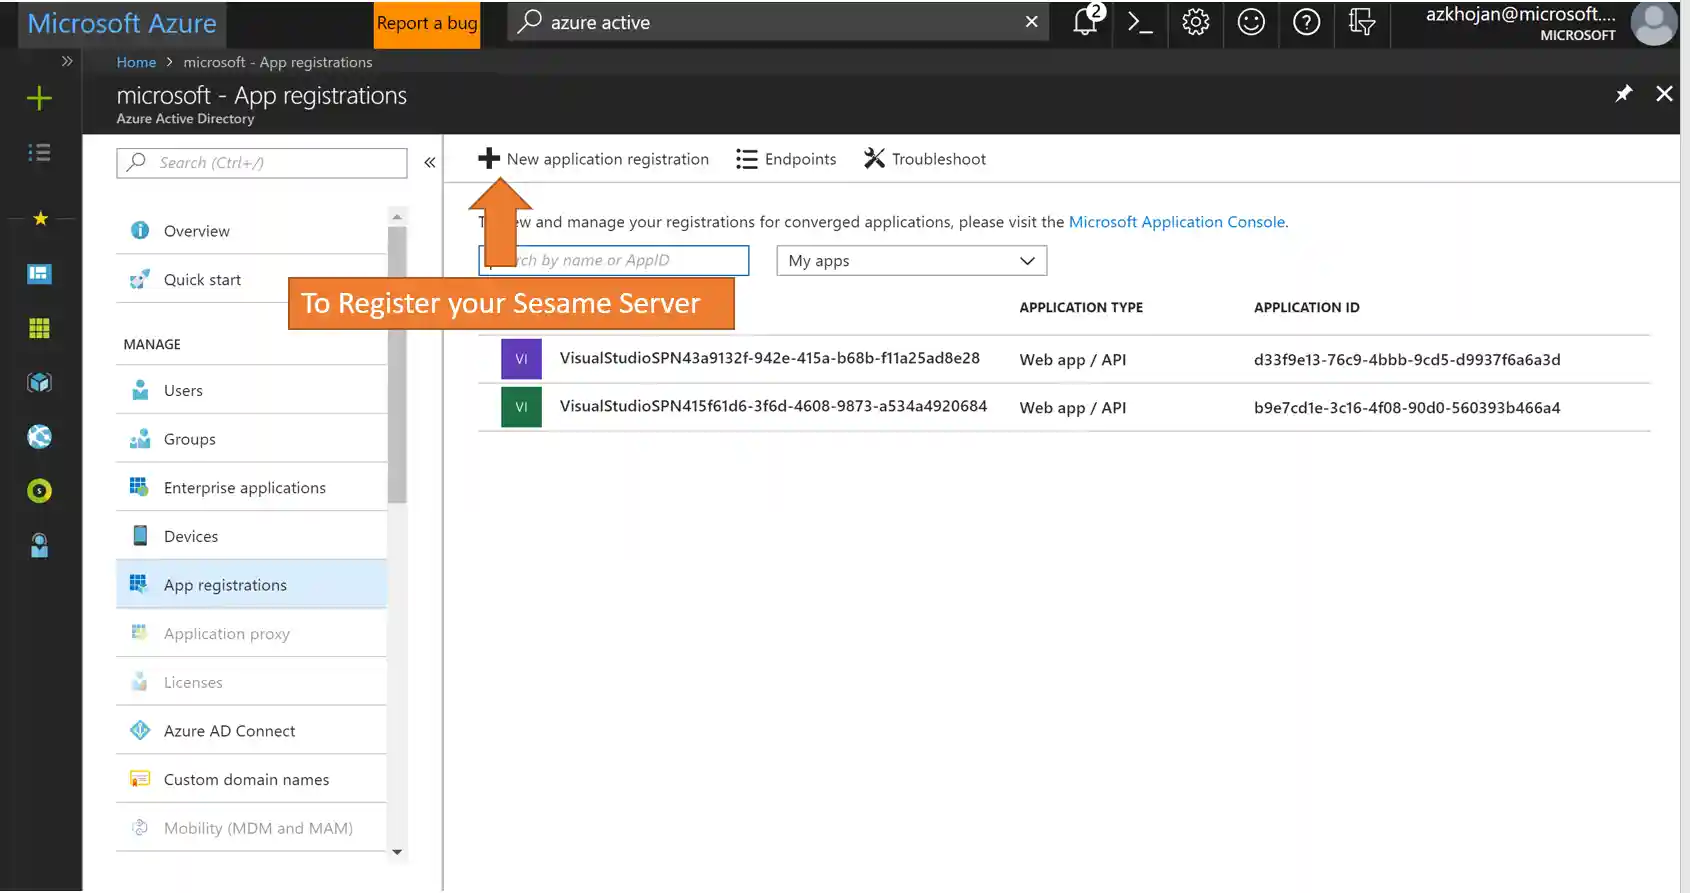Click the search by name or AppID field
Screen dimensions: 1690x893
pos(614,260)
